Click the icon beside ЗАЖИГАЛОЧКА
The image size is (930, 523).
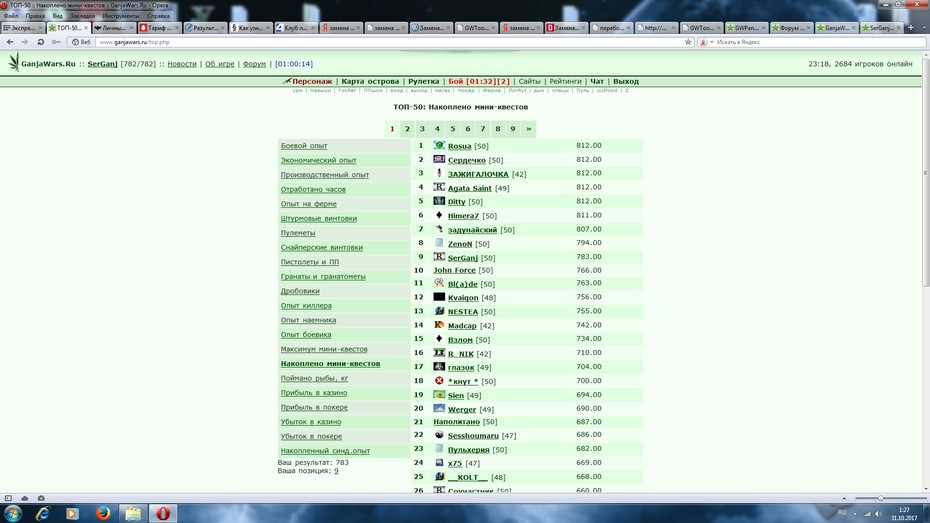439,173
